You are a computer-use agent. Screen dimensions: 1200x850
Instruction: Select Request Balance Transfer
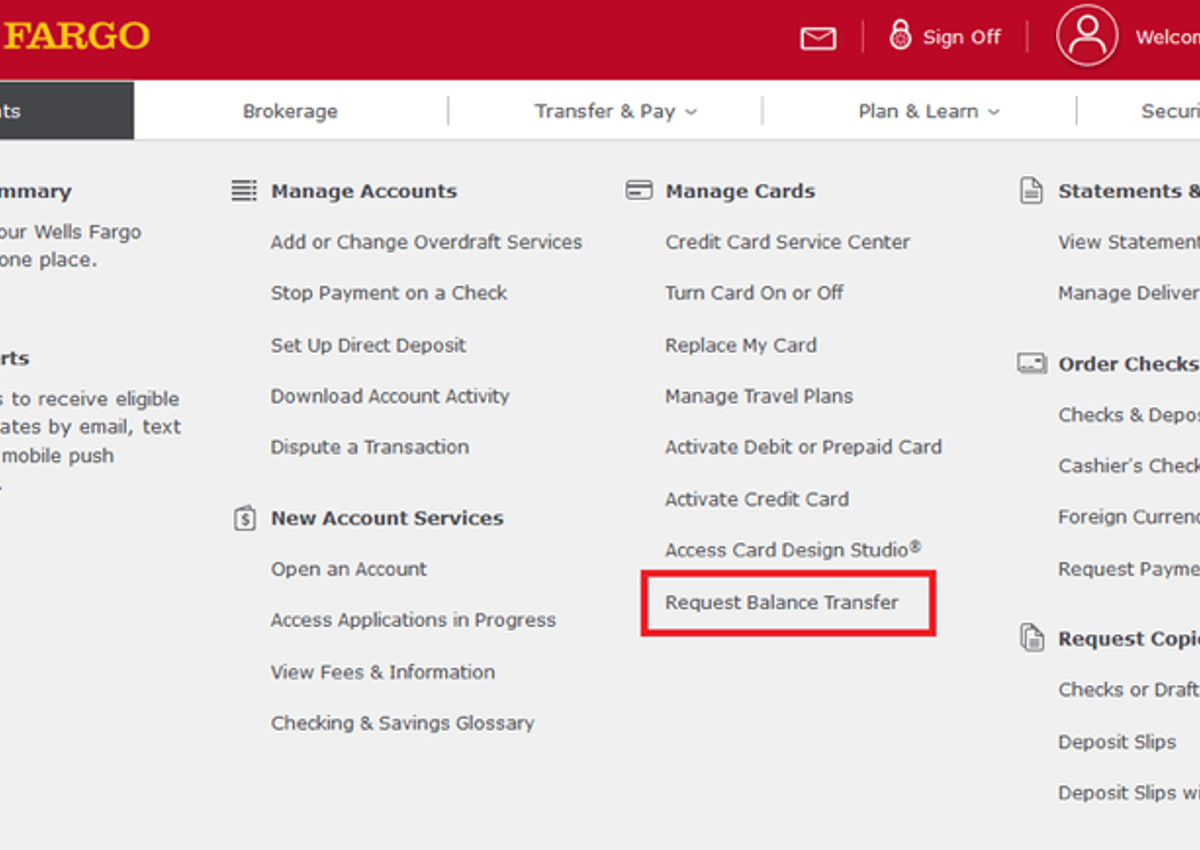pyautogui.click(x=782, y=602)
